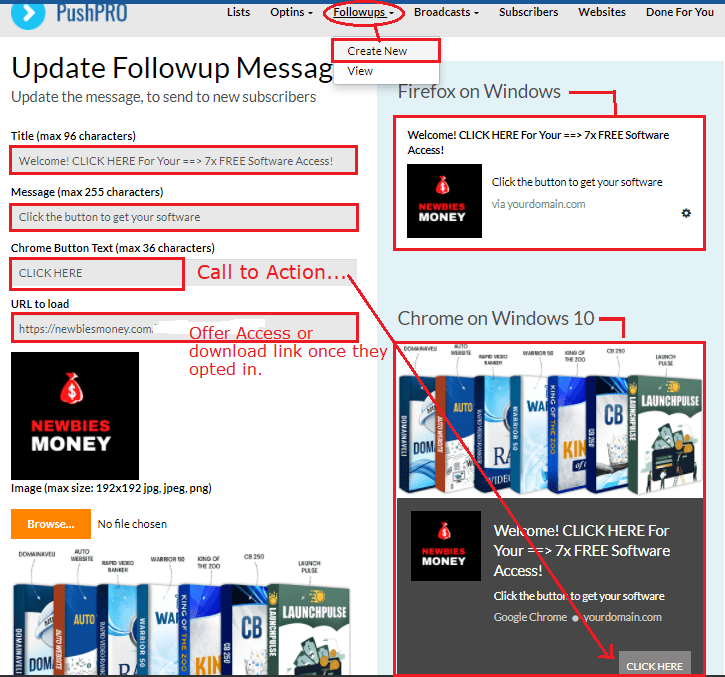Open the Websites page
The image size is (725, 677).
click(x=602, y=12)
